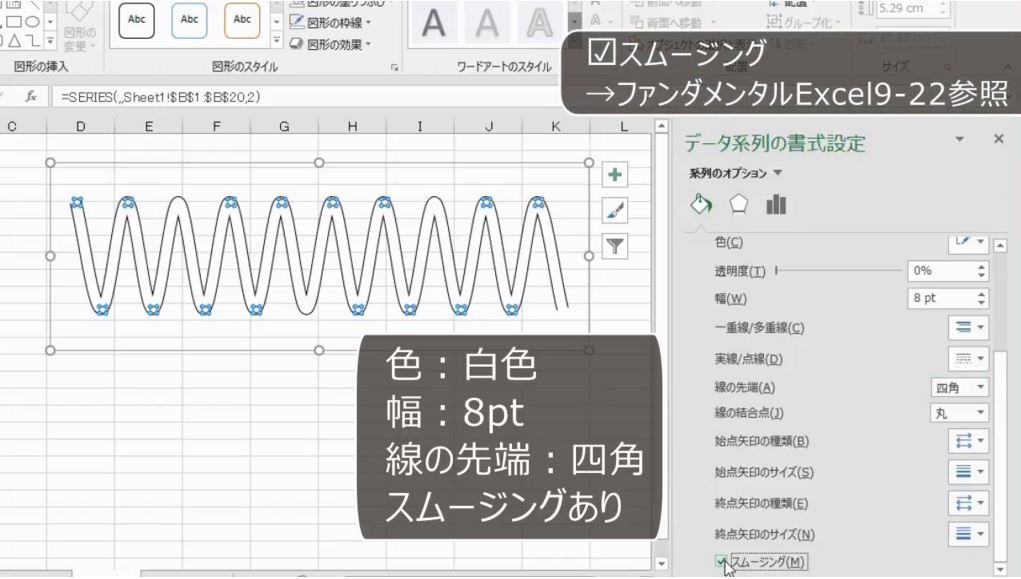
Task: Select the dark solid A WordArt style
Action: [434, 23]
